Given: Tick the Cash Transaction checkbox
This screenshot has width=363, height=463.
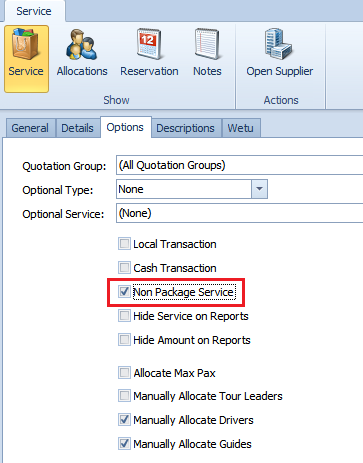Looking at the screenshot, I should (124, 267).
